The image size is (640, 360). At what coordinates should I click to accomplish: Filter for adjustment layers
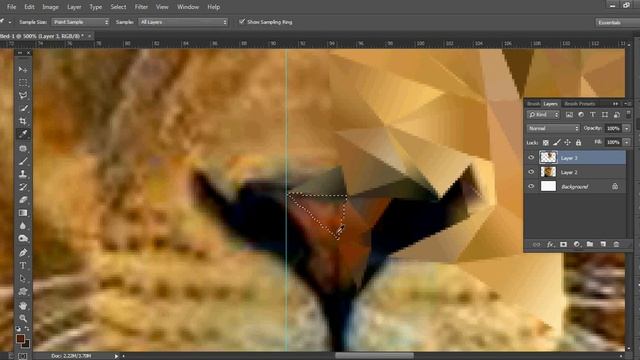581,115
